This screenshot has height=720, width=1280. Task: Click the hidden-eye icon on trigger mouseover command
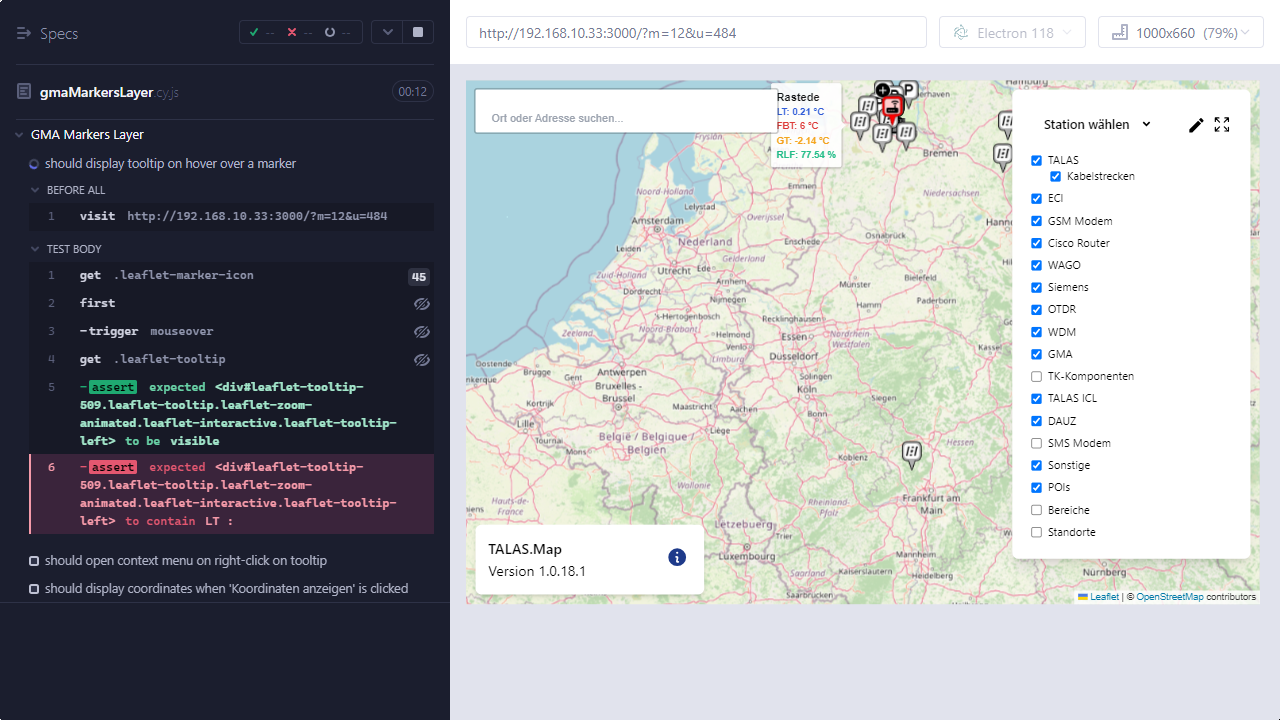(x=422, y=331)
